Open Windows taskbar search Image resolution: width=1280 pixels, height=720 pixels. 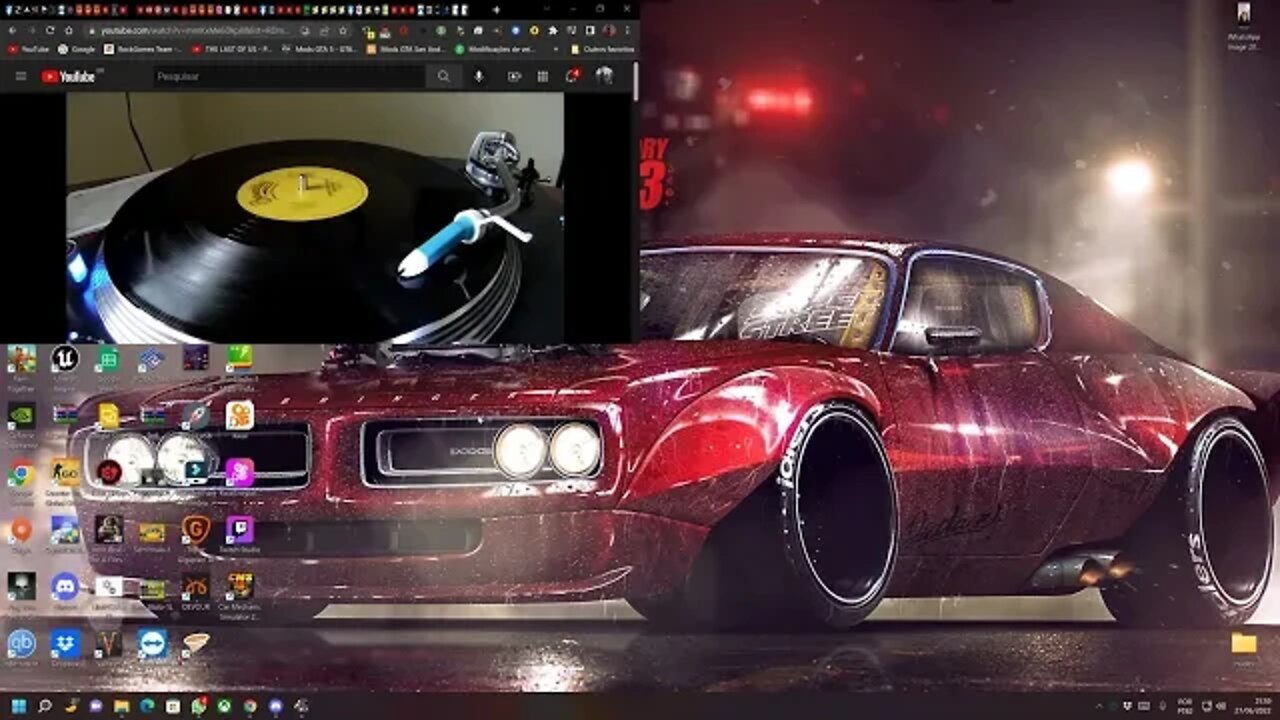point(45,706)
